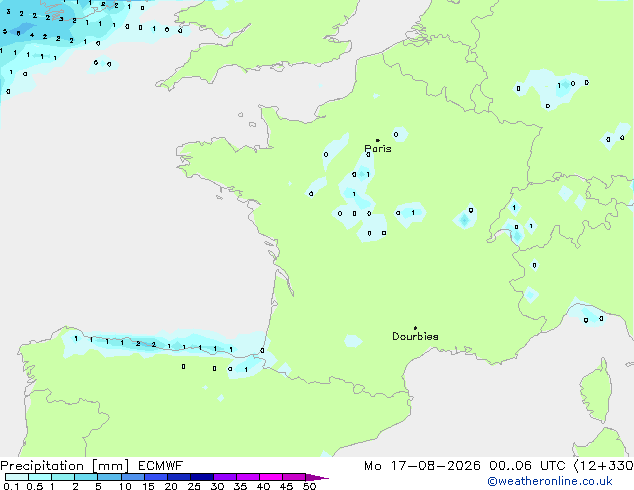Image resolution: width=634 pixels, height=490 pixels.
Task: Click the '25' legend scale number
Action: (x=194, y=486)
